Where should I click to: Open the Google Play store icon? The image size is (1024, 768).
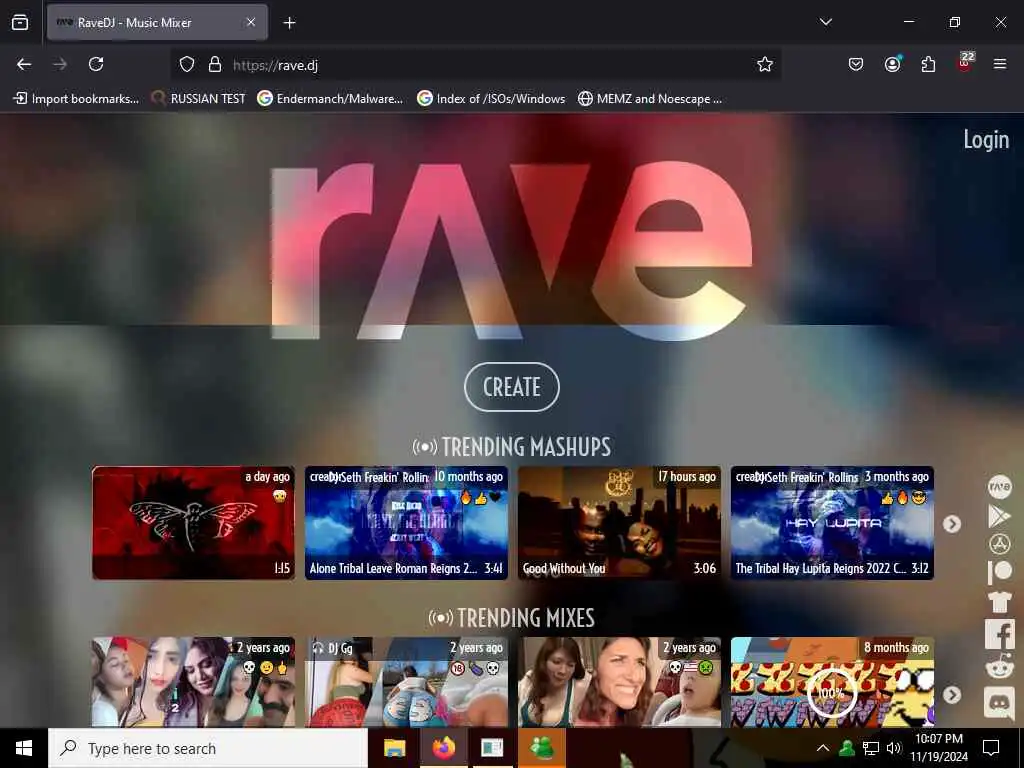(x=999, y=516)
